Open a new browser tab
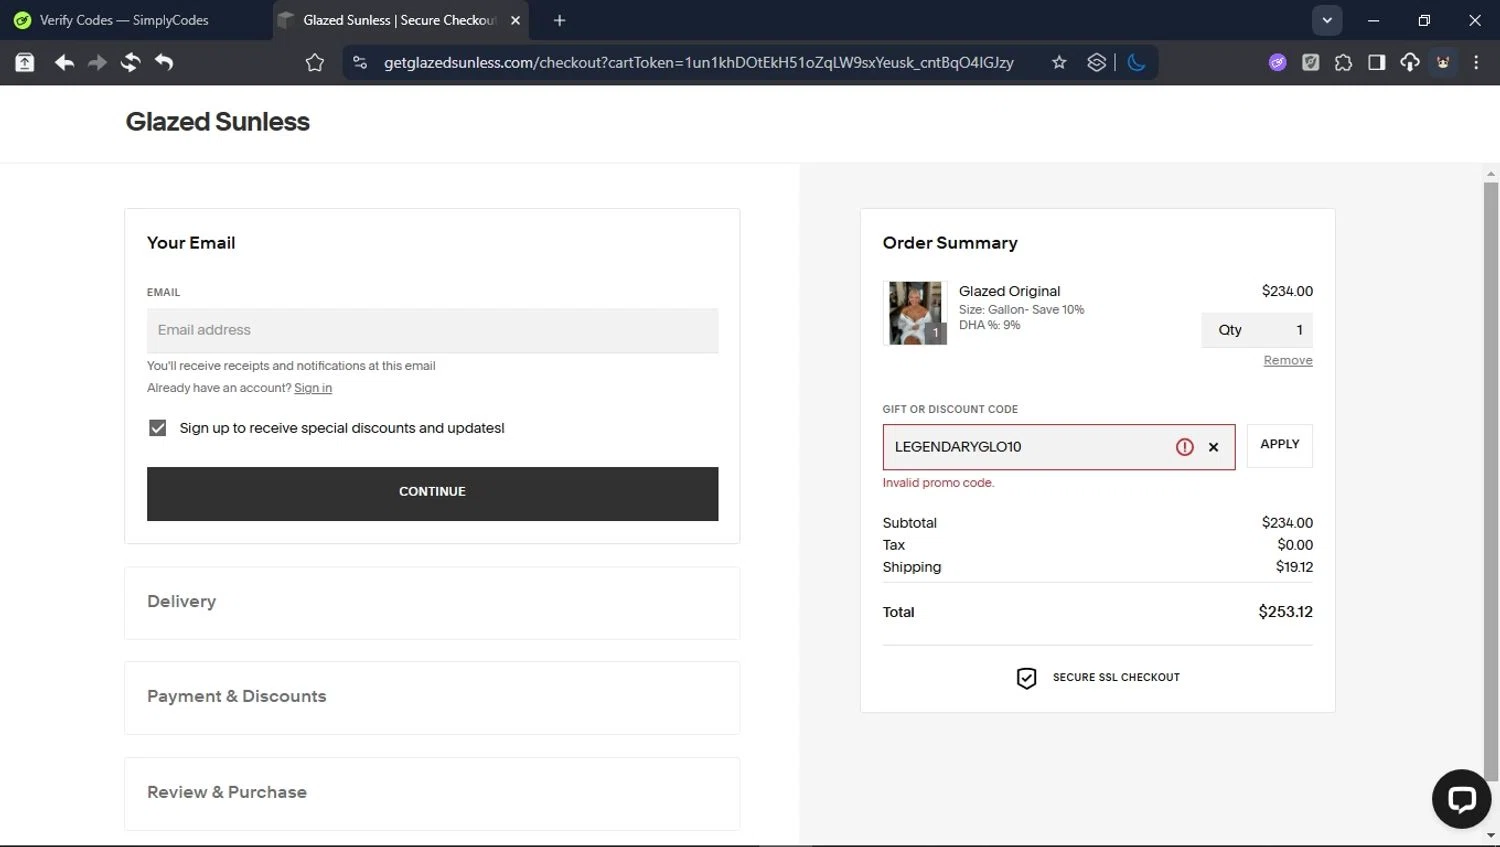Screen dimensions: 1500x847 coord(559,20)
